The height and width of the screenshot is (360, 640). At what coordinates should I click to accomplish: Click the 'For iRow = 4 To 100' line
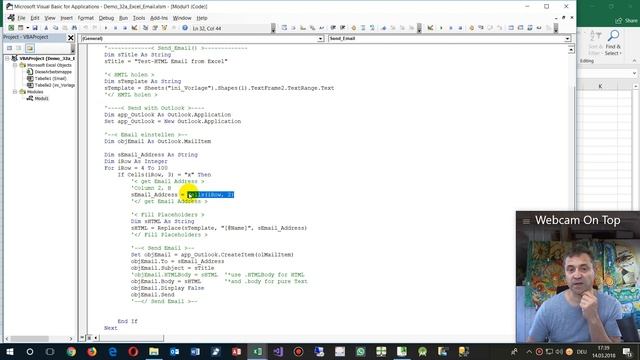click(136, 168)
